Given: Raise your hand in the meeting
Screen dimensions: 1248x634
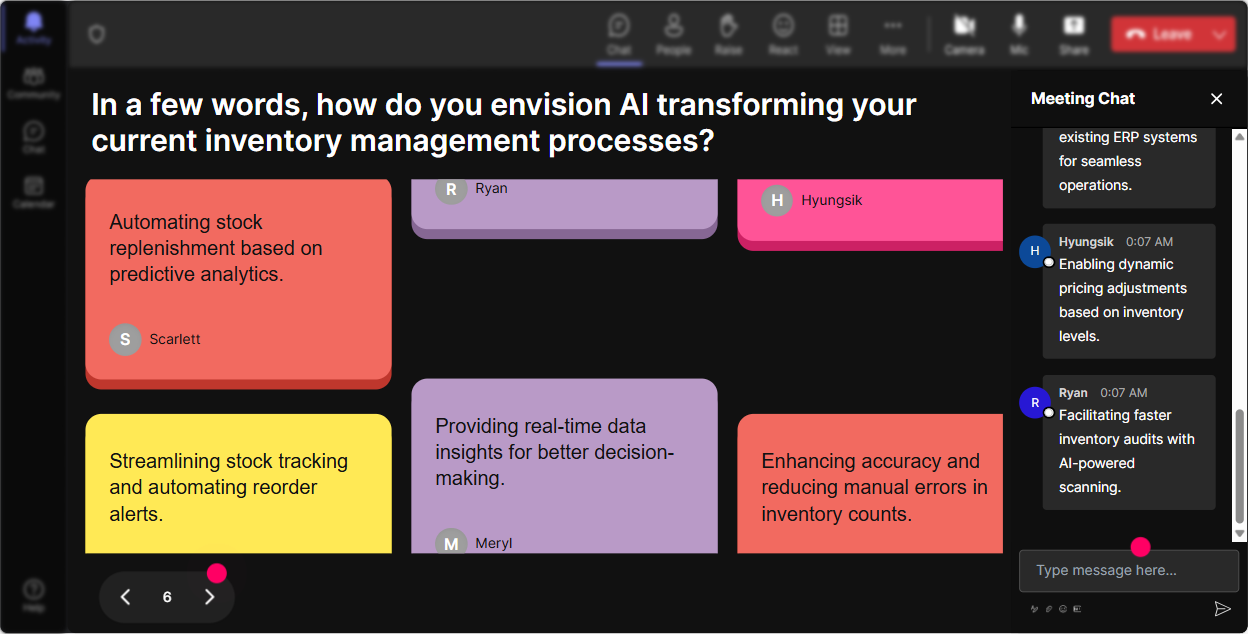Looking at the screenshot, I should [728, 34].
